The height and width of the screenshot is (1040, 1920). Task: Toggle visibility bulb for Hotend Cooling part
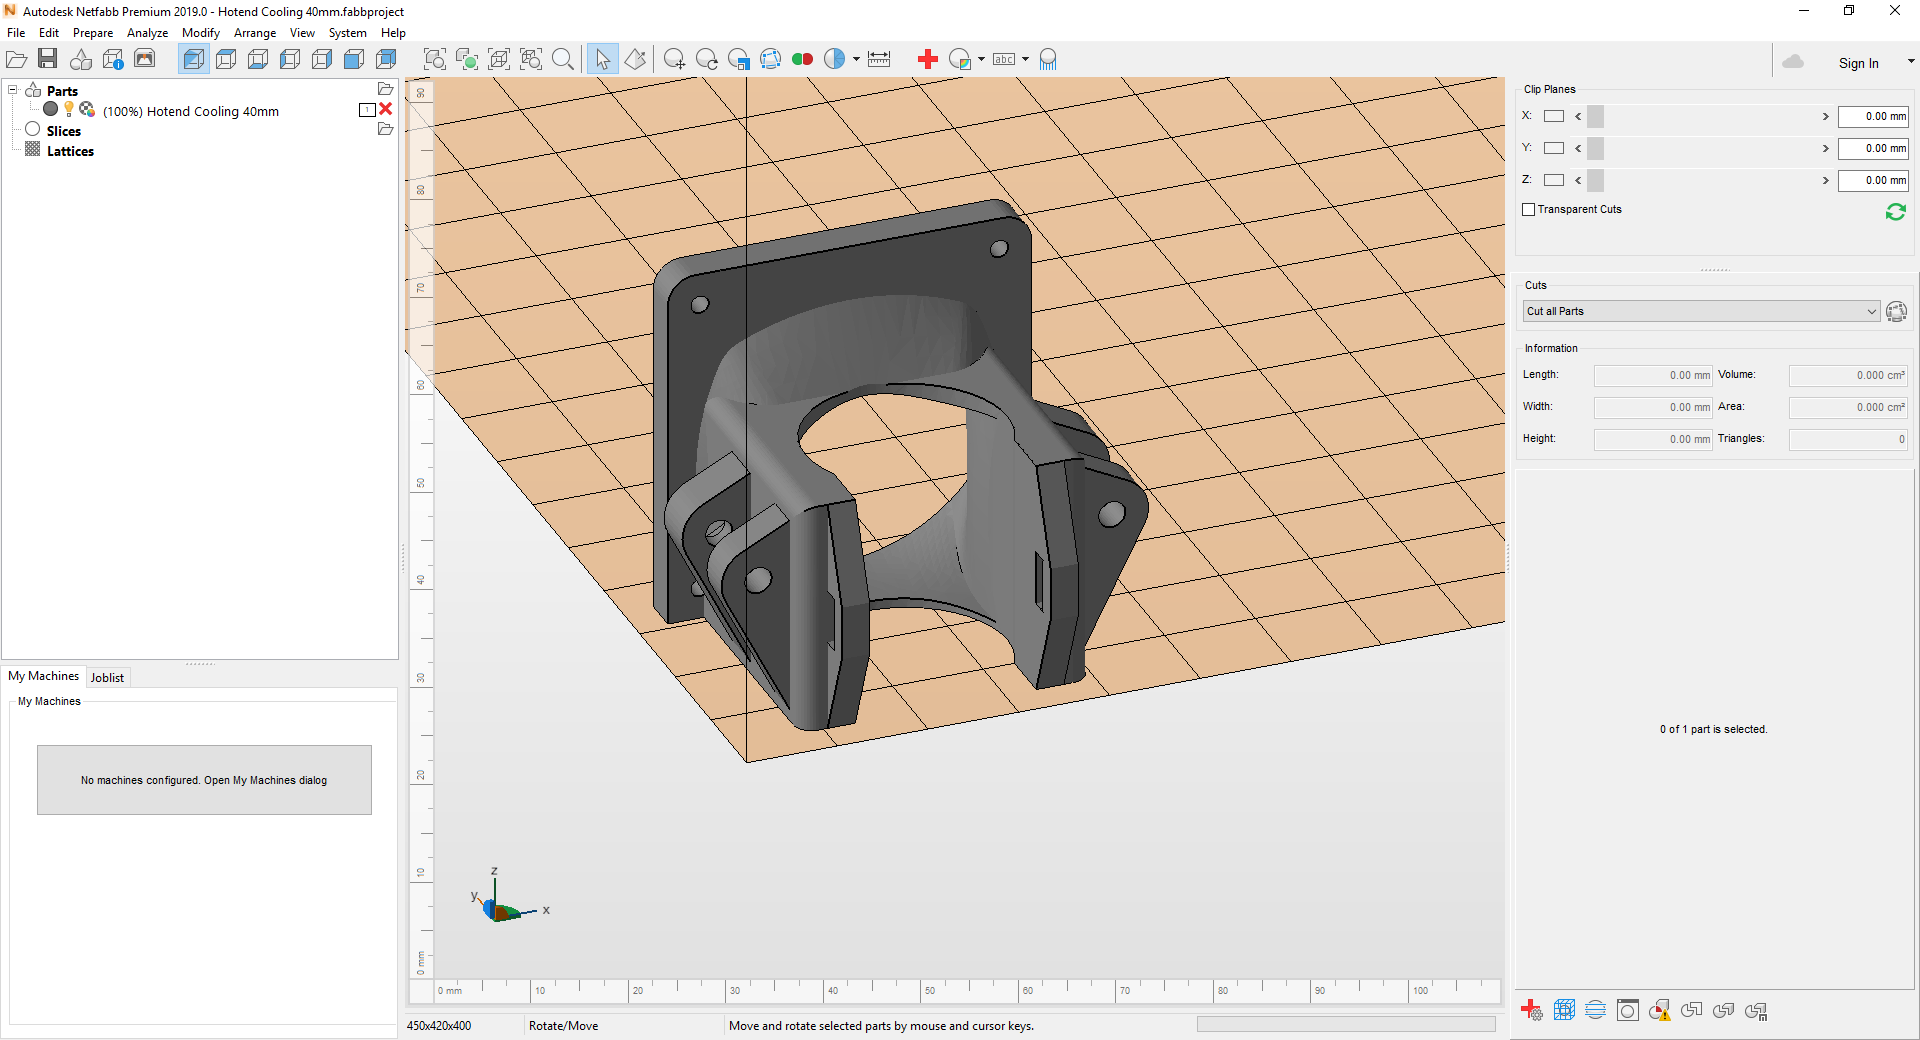tap(69, 109)
